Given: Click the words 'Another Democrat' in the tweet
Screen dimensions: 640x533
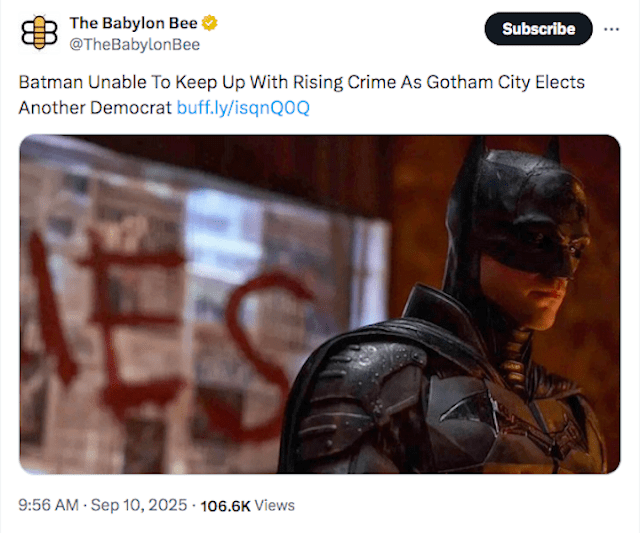Looking at the screenshot, I should point(95,107).
